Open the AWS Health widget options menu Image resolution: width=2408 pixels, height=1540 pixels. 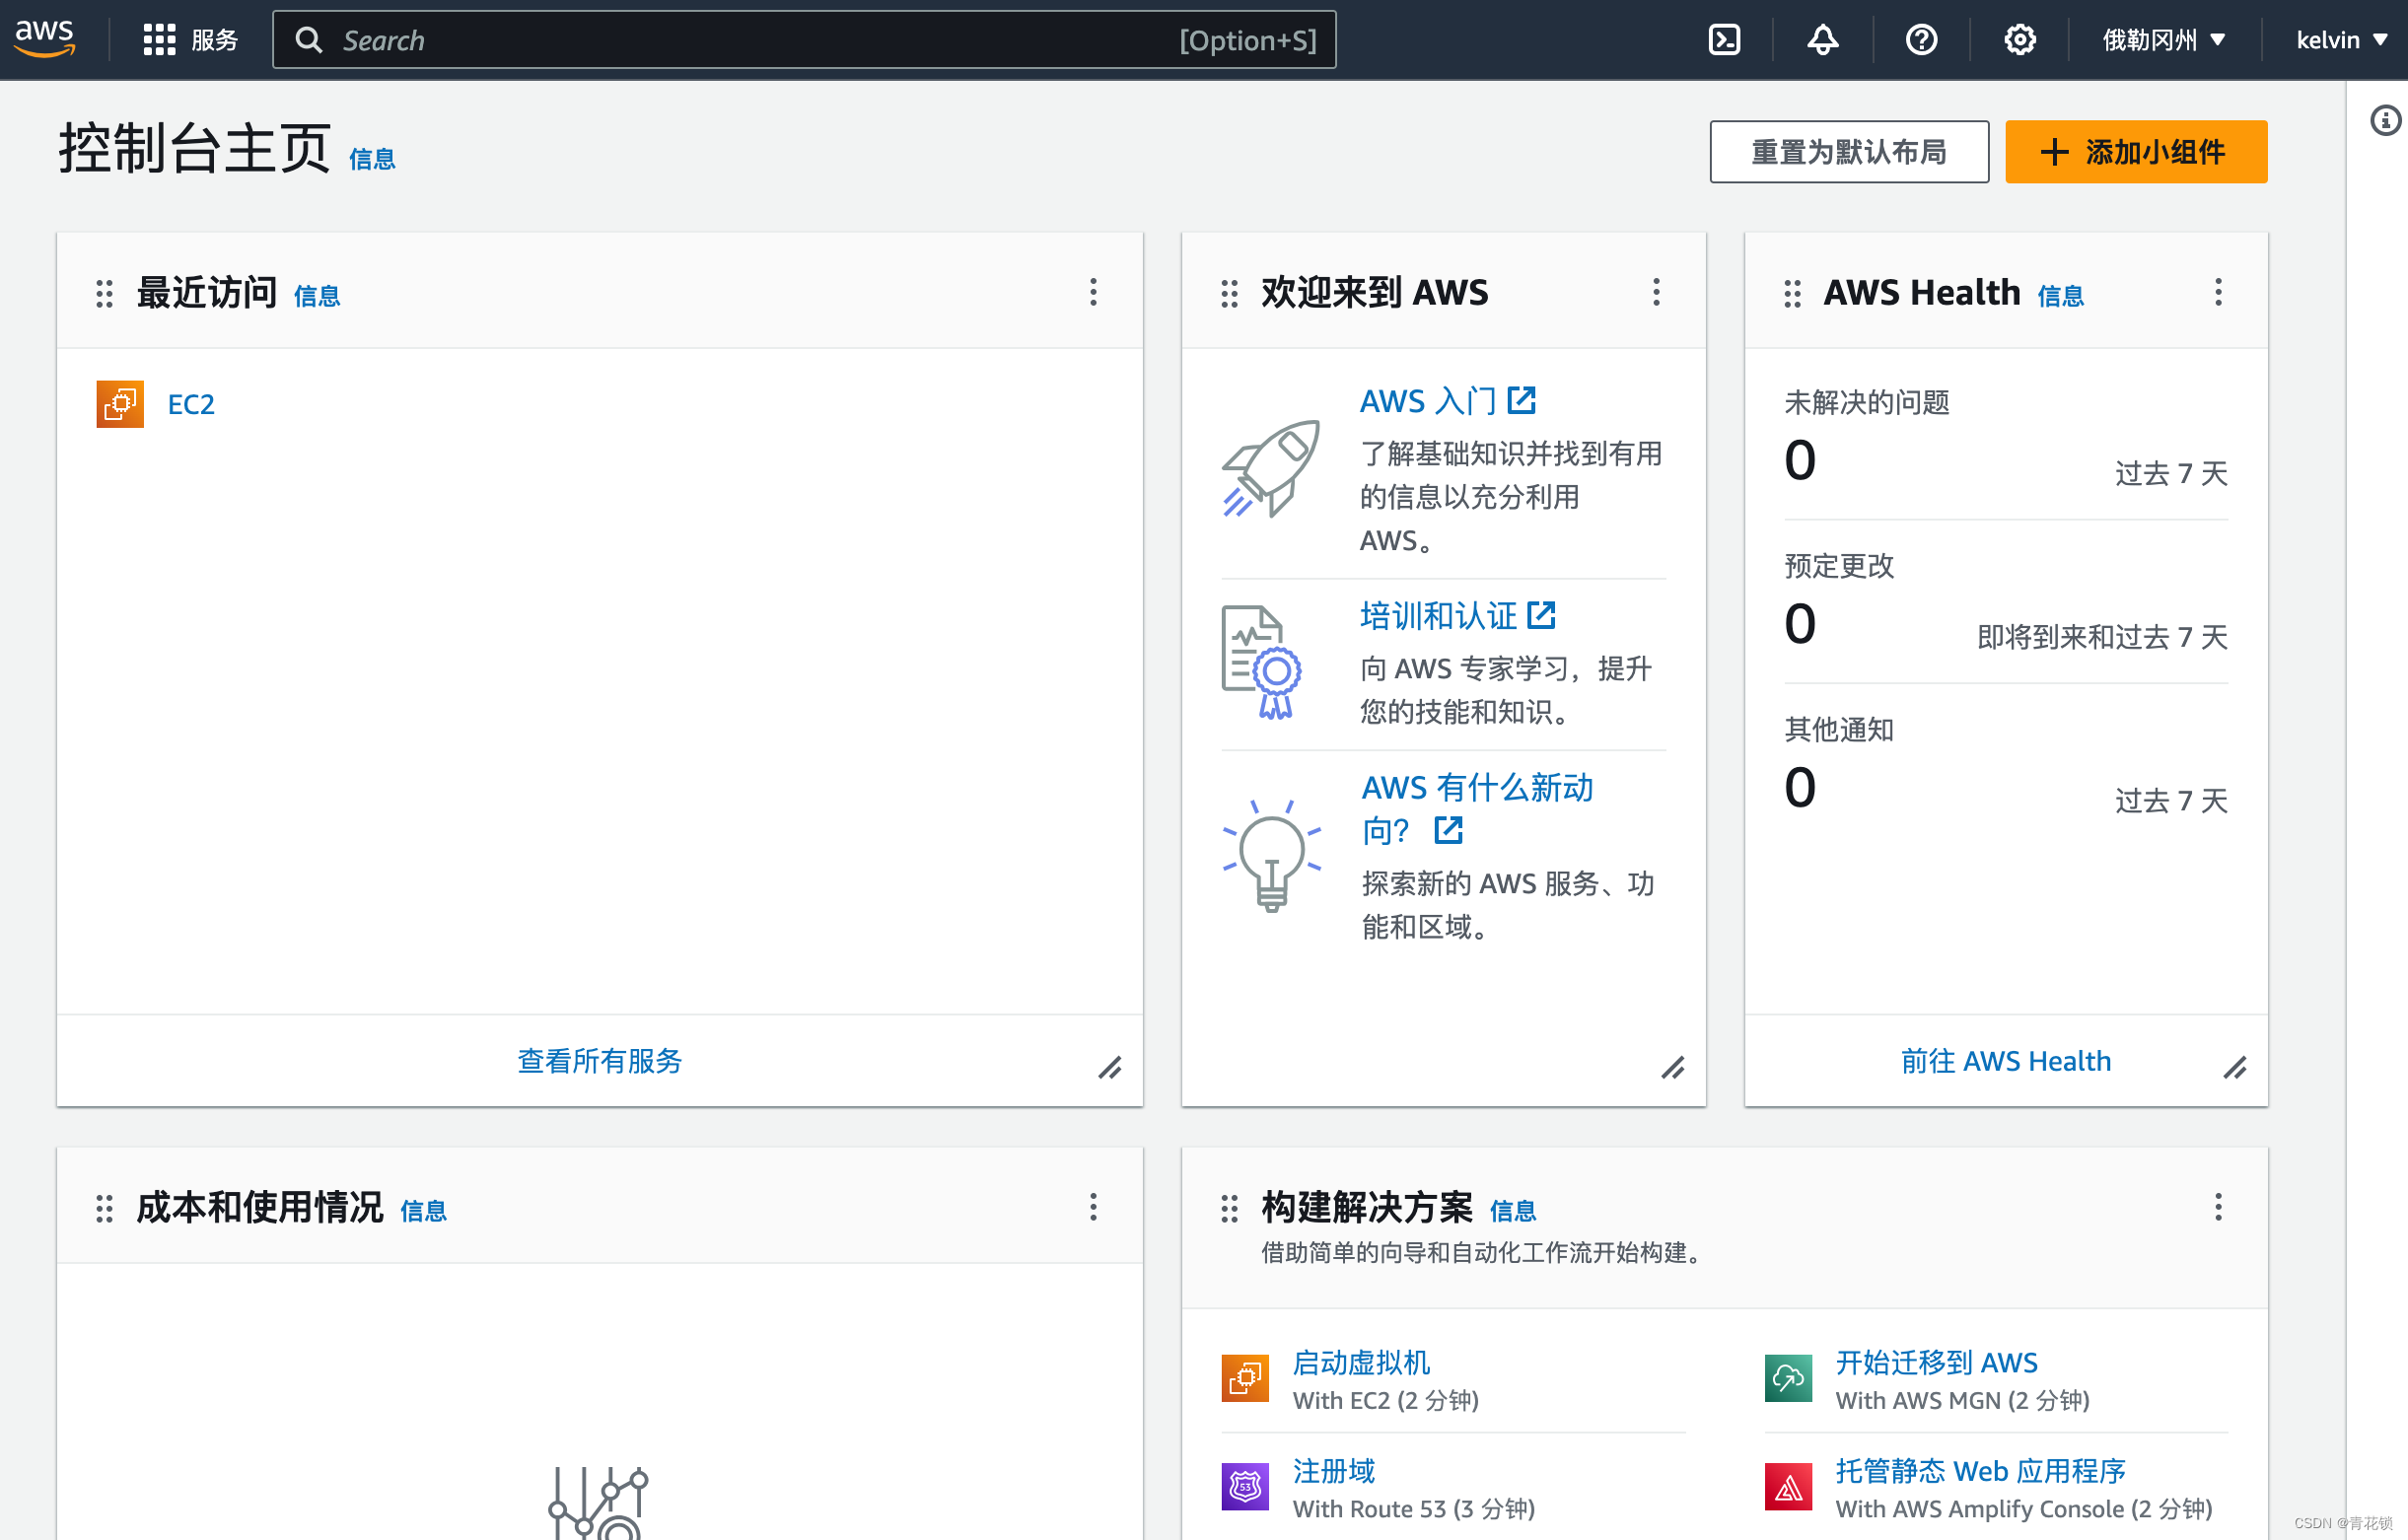tap(2218, 292)
